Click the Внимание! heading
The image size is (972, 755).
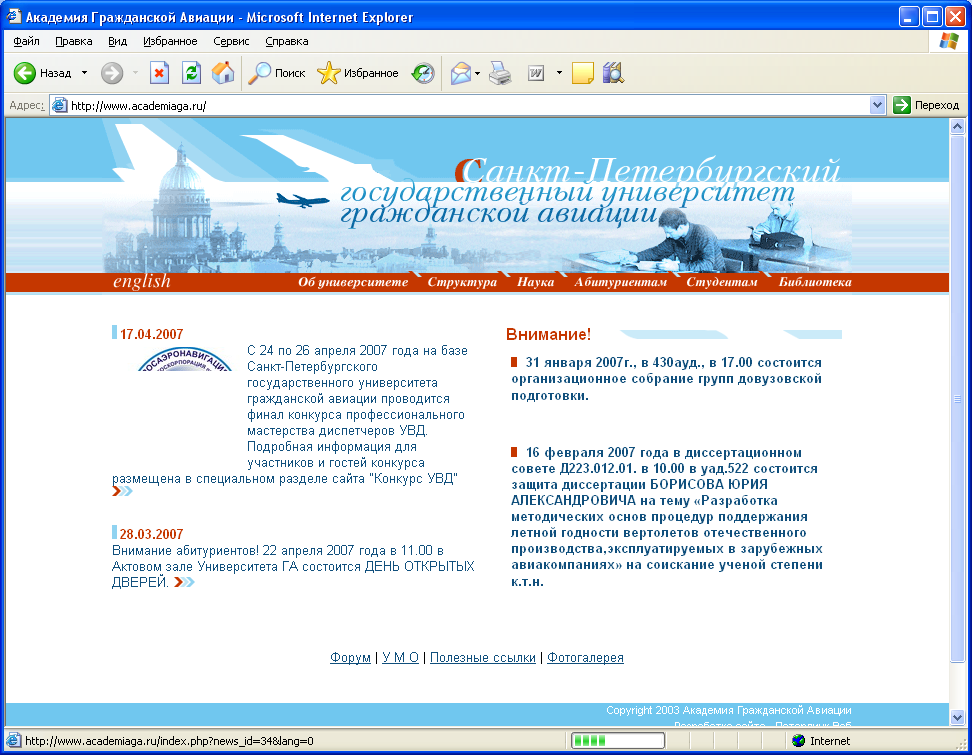pyautogui.click(x=549, y=335)
